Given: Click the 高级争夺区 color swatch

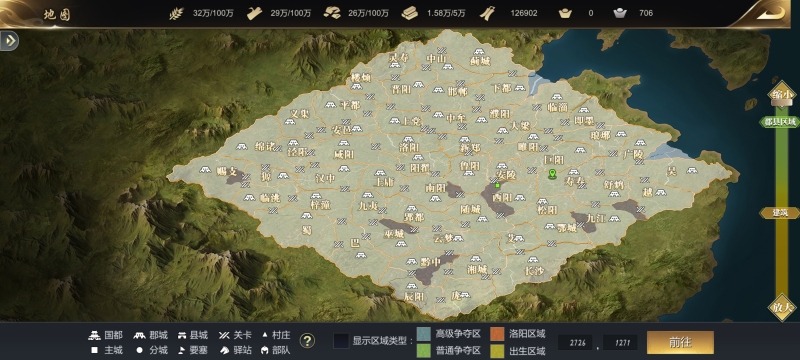Looking at the screenshot, I should (x=424, y=334).
